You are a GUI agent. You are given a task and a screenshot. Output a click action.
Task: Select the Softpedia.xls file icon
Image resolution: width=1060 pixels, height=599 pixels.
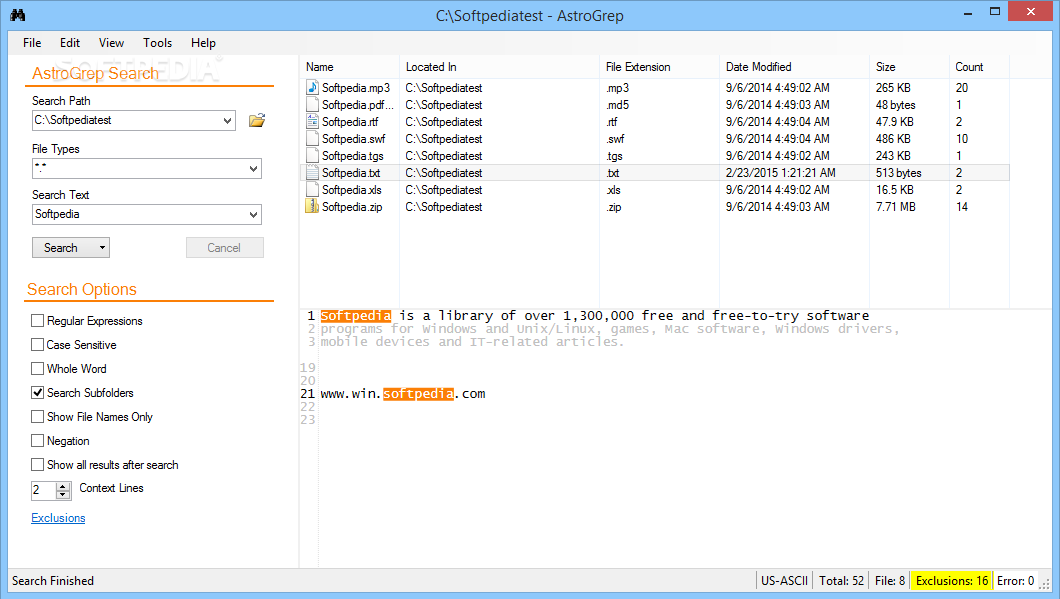pos(312,189)
